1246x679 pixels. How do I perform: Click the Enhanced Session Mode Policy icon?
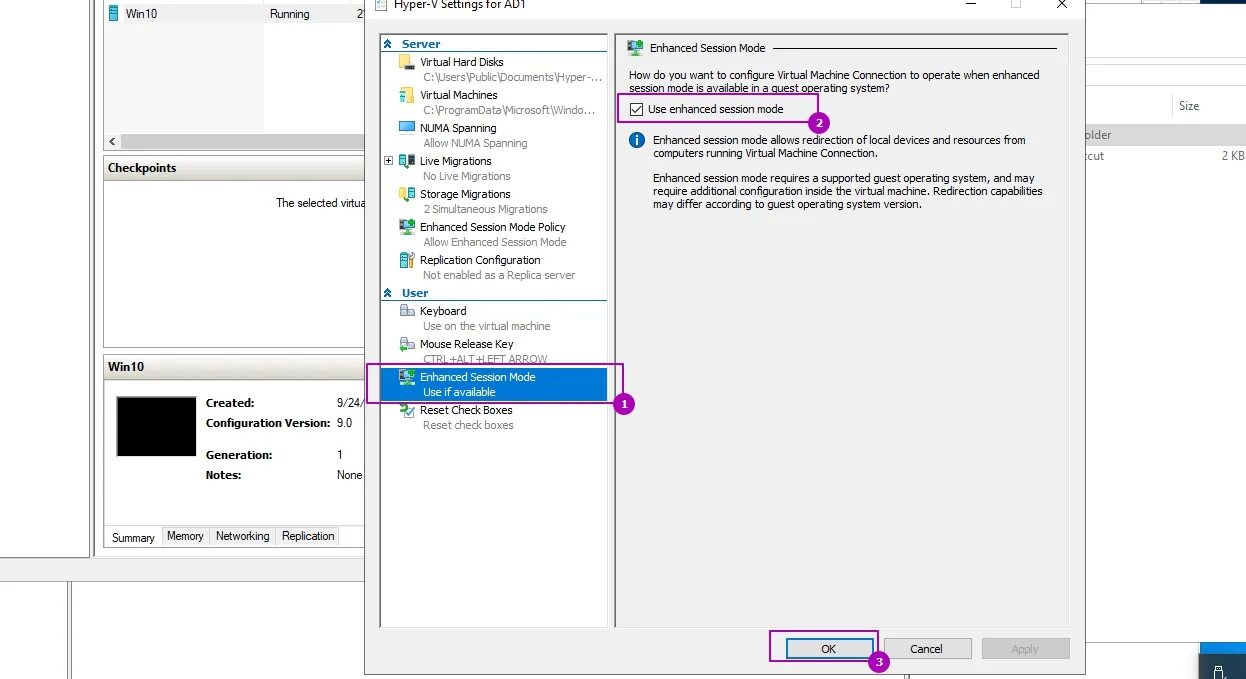pyautogui.click(x=406, y=227)
